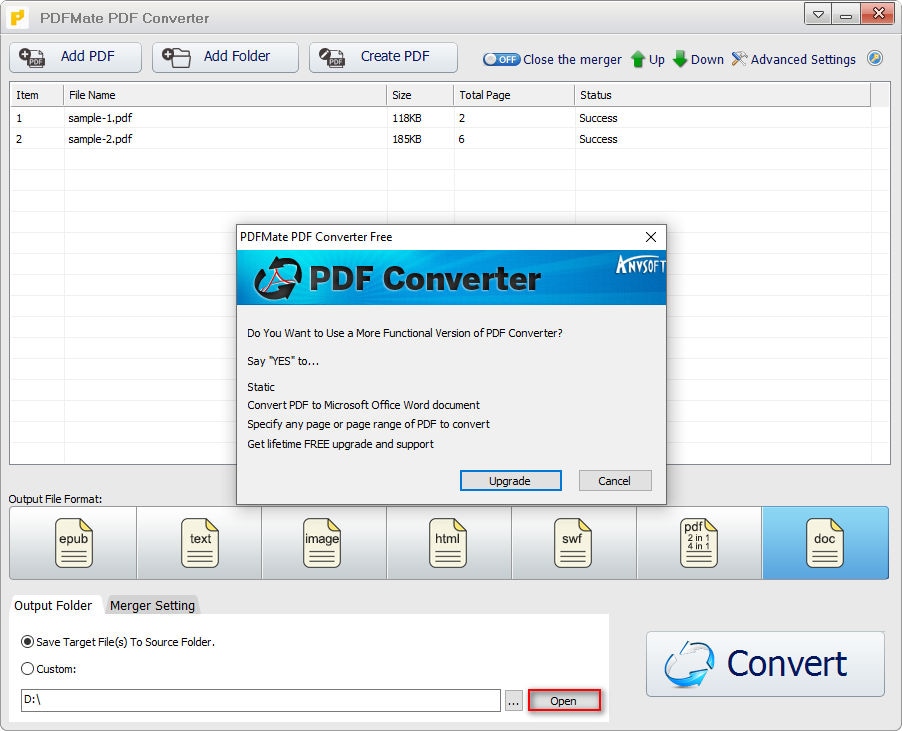The height and width of the screenshot is (731, 902).
Task: Open the title bar dropdown arrow menu
Action: click(x=817, y=16)
